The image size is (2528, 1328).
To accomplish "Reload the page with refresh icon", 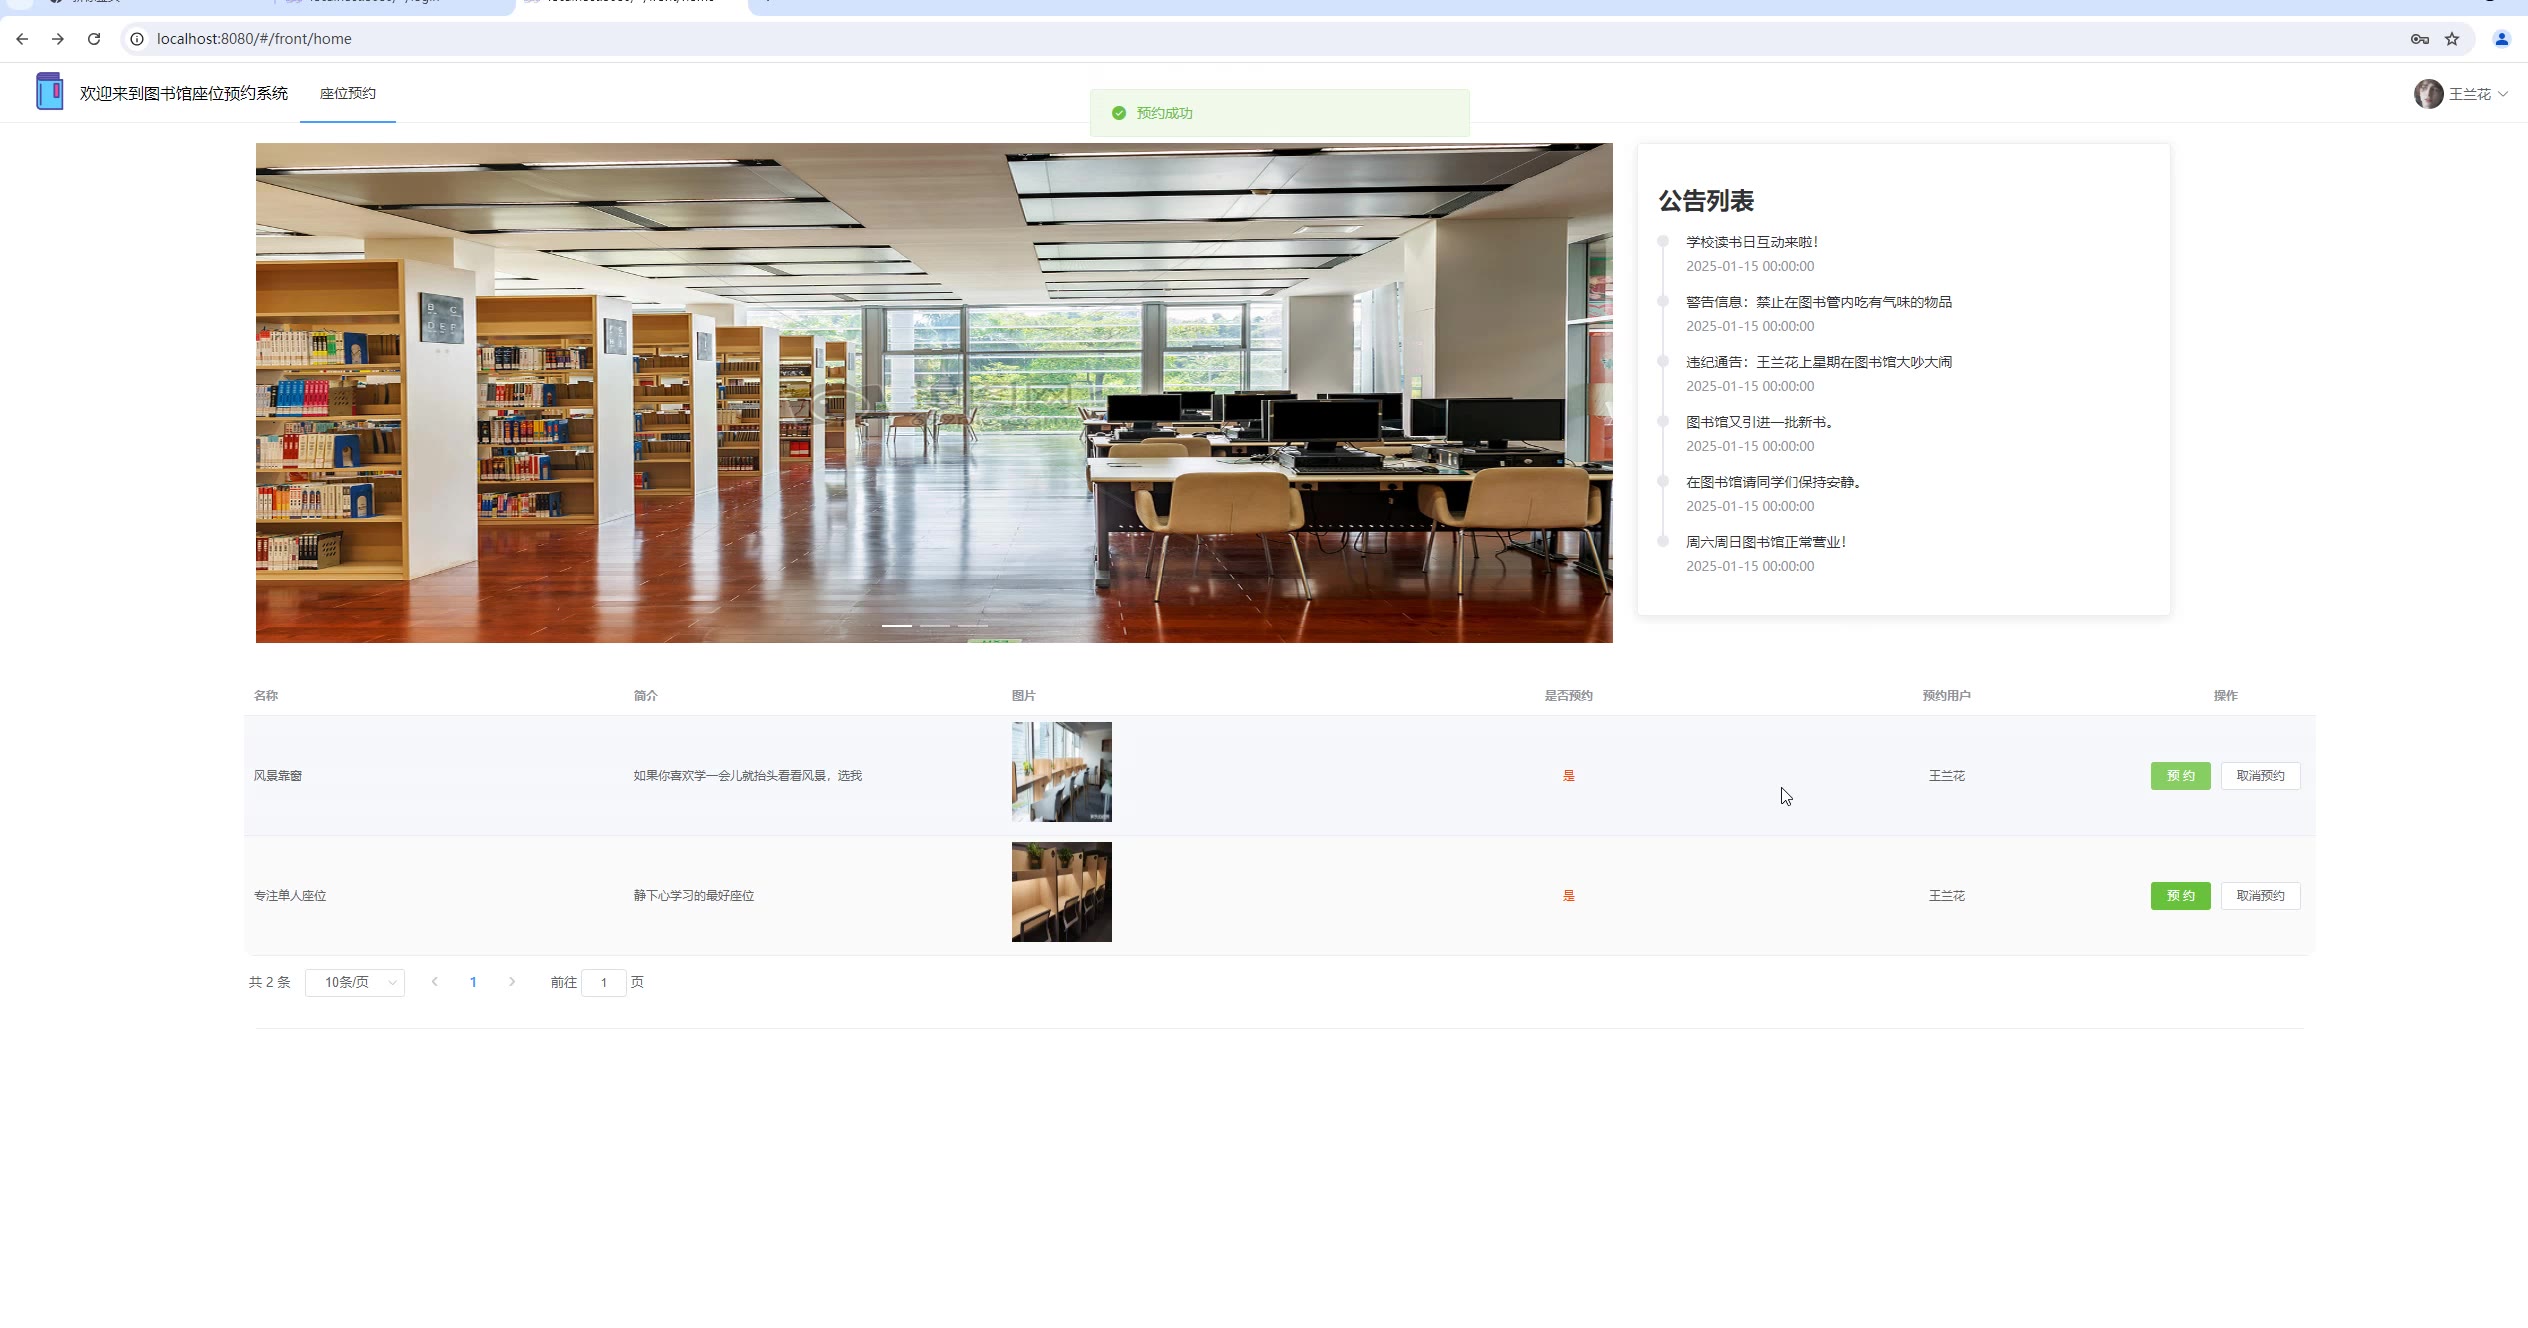I will tap(94, 39).
